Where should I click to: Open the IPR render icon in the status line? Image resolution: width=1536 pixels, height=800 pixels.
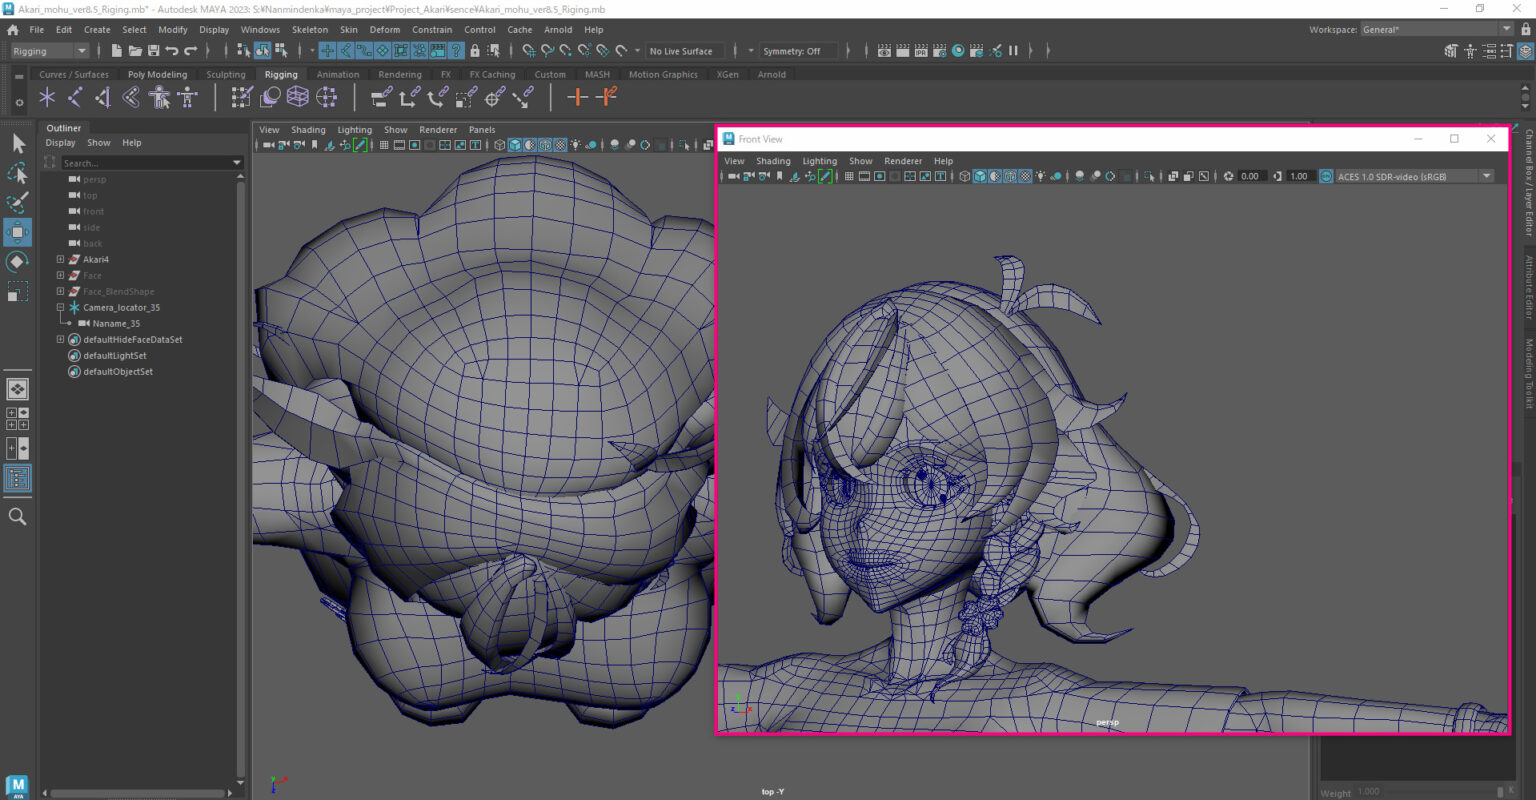click(x=922, y=51)
